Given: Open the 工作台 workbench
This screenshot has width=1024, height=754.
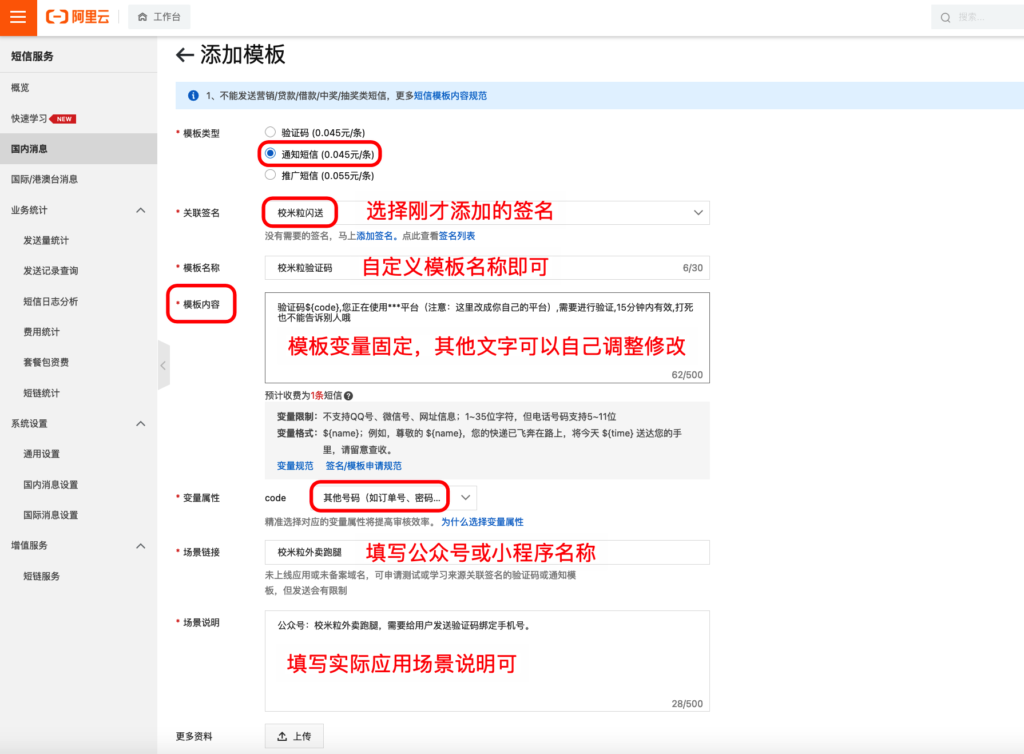Looking at the screenshot, I should tap(158, 17).
